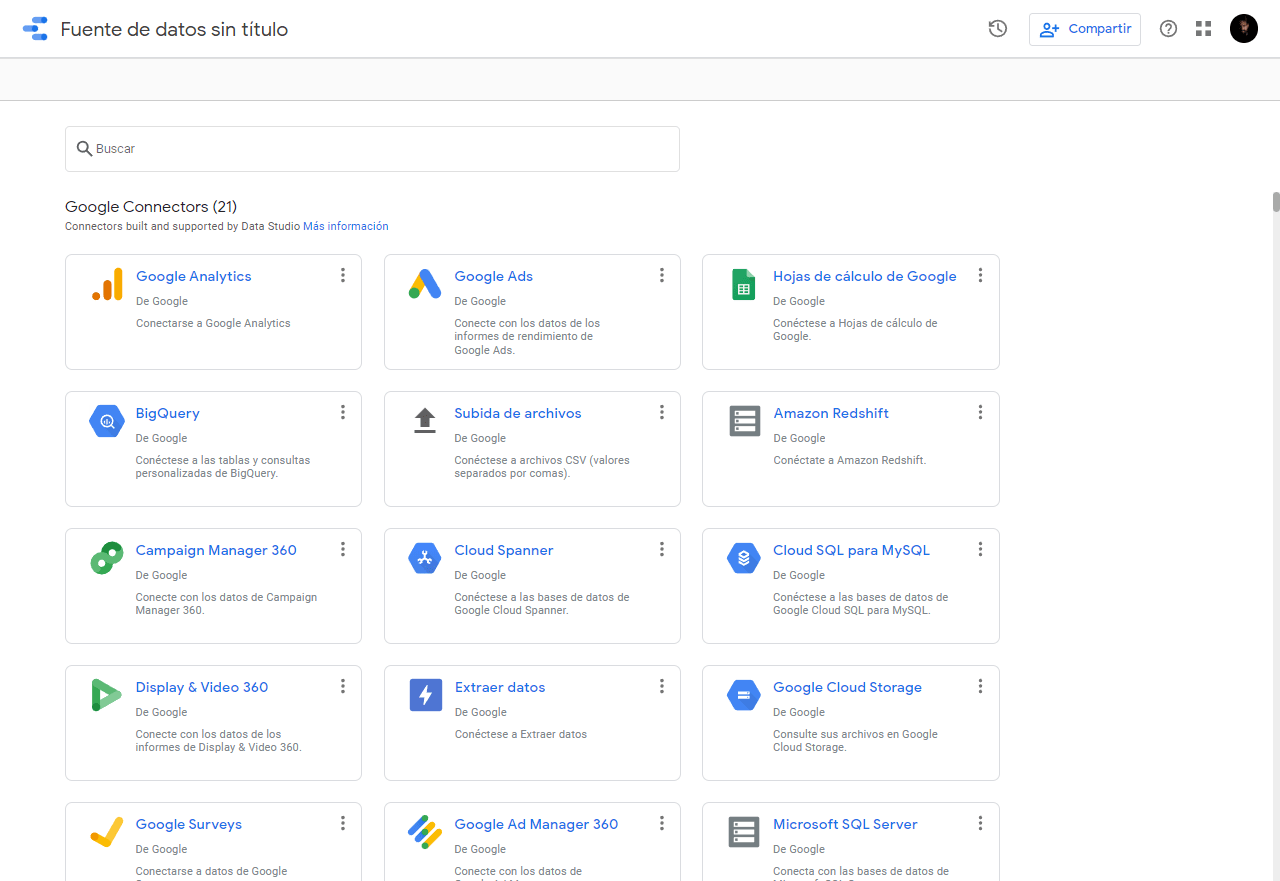Click the 'Google Connectors (21)' heading
Viewport: 1280px width, 881px height.
(151, 207)
